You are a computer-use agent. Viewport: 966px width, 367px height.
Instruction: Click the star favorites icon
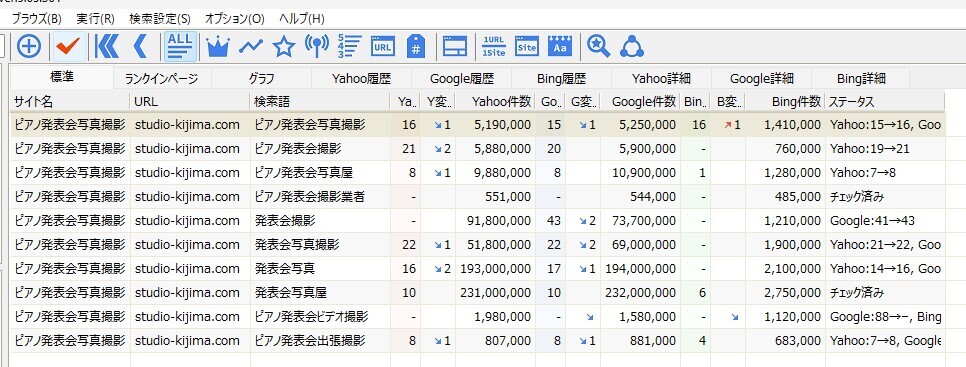click(284, 46)
